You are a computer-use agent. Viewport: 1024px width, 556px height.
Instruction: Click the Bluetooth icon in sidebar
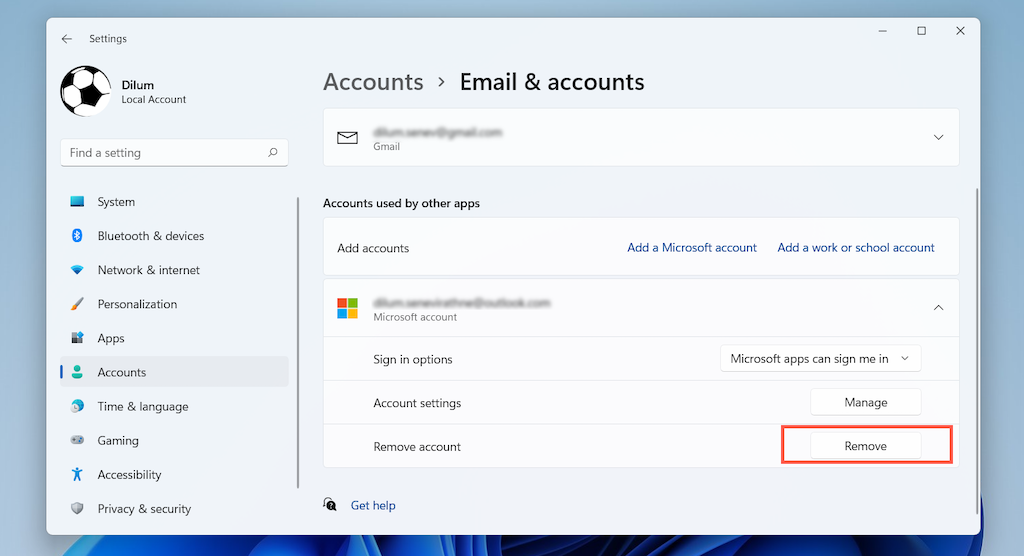pos(78,236)
